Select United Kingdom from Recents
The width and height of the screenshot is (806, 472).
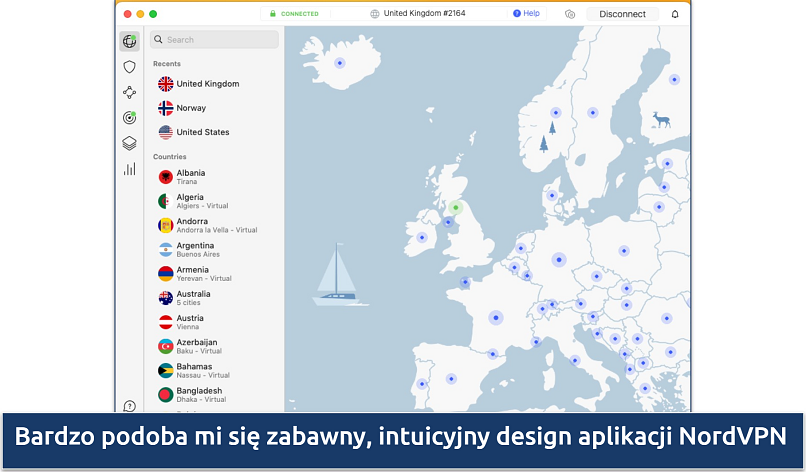(x=207, y=84)
